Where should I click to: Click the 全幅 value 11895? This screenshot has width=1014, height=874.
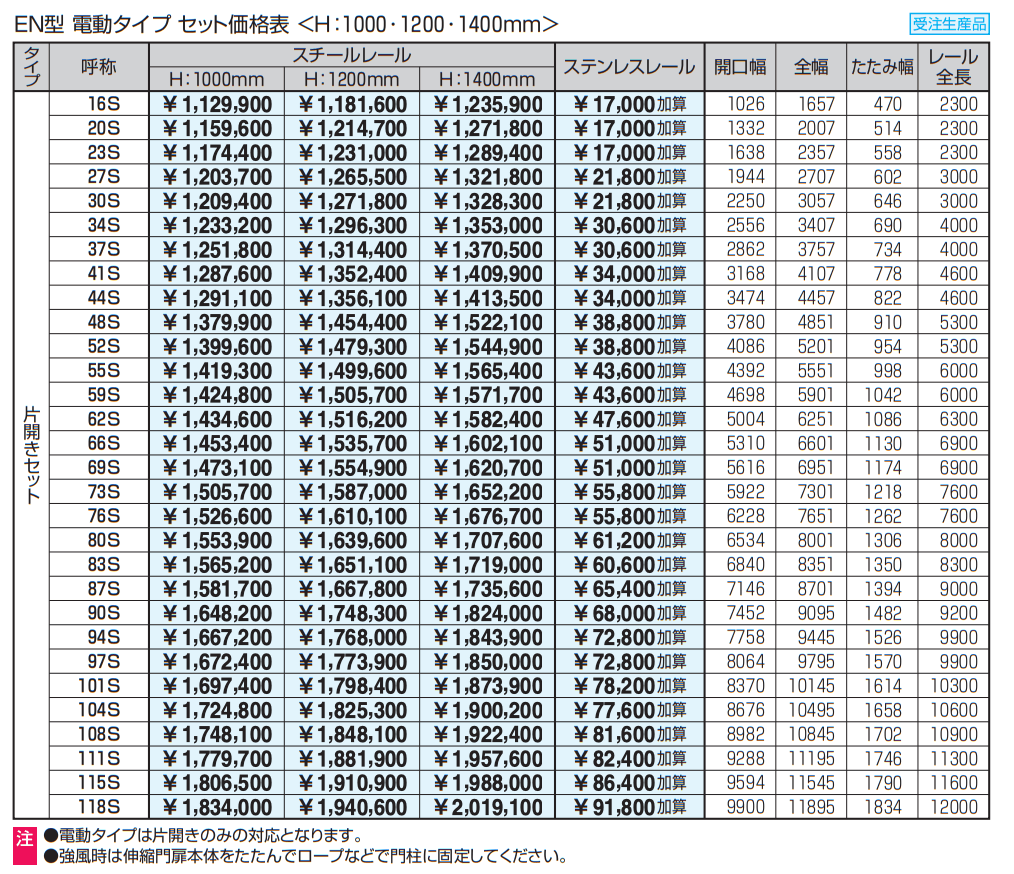point(811,807)
